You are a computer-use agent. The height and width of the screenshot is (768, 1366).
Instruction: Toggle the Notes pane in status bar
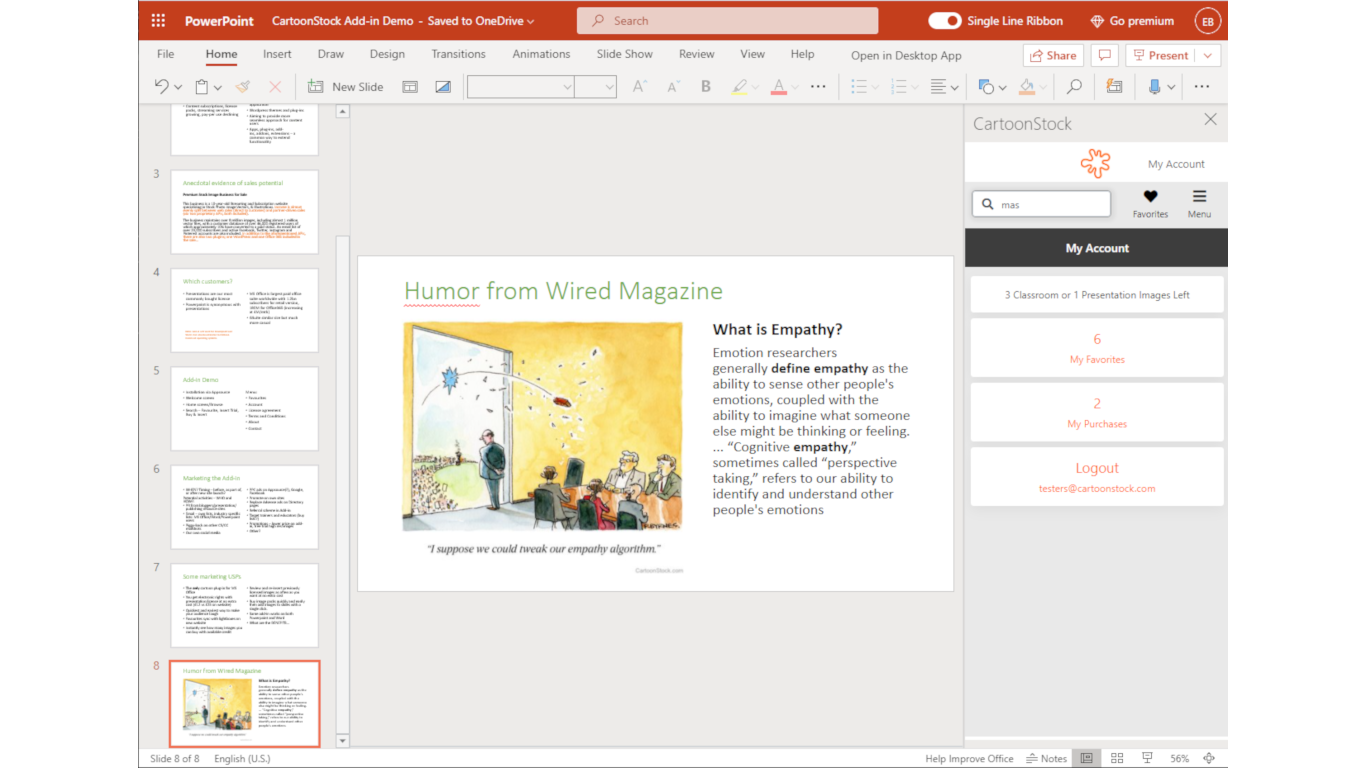tap(1046, 758)
